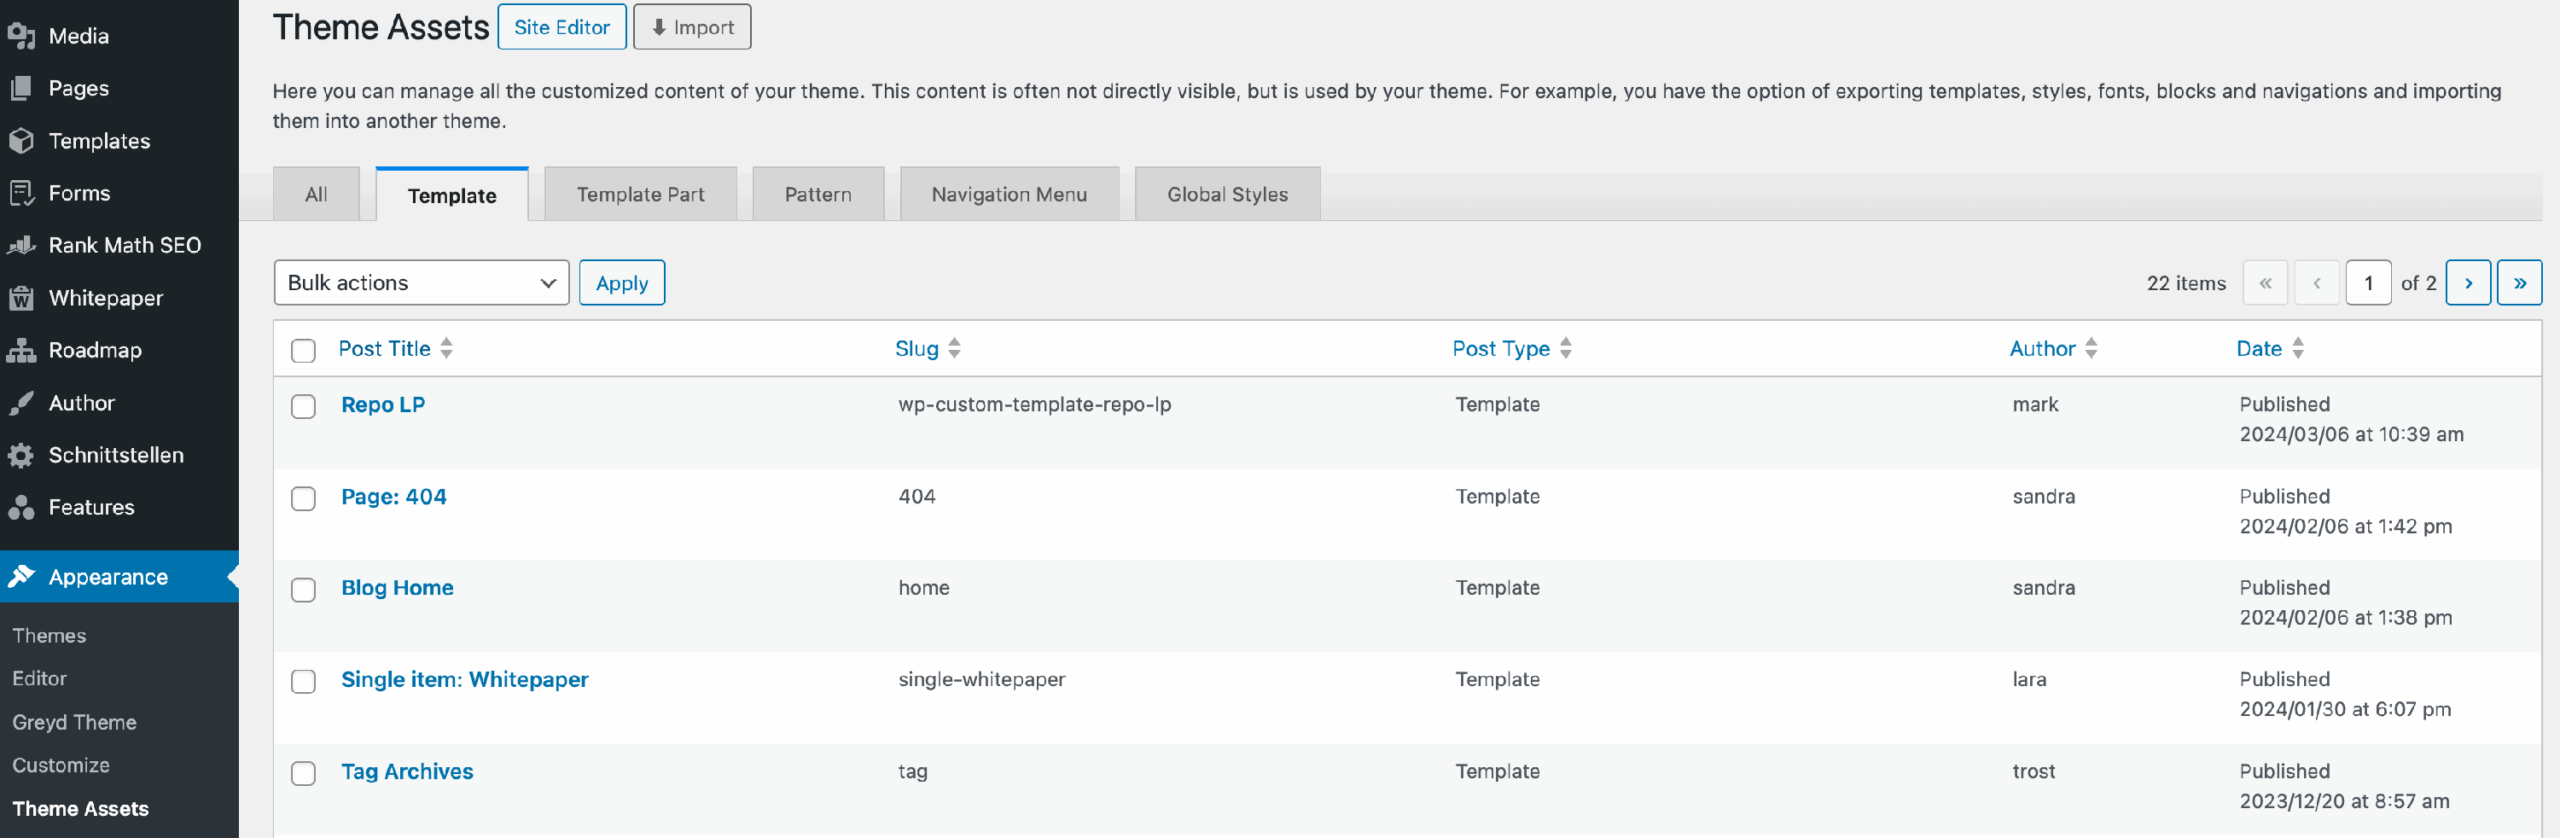Click the Templates cube icon

pyautogui.click(x=21, y=141)
